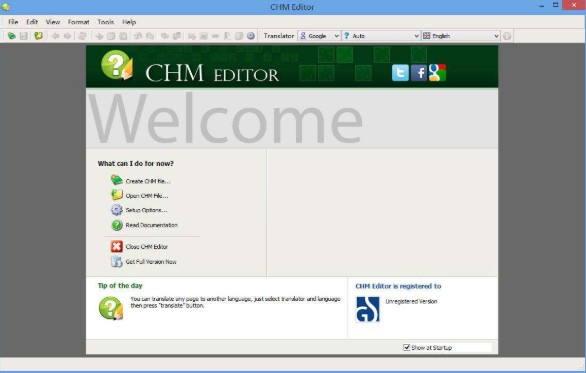The image size is (586, 373).
Task: Minimize the CHM Editor window
Action: [542, 6]
